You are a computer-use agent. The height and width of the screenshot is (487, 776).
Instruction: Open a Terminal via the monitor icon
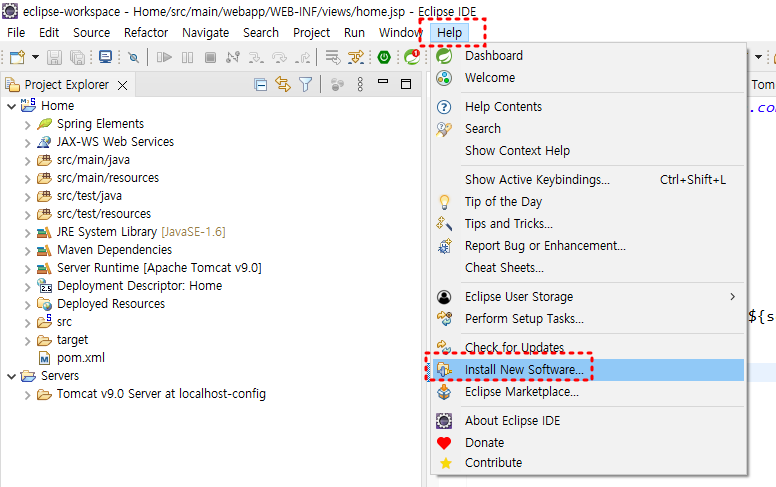point(105,57)
